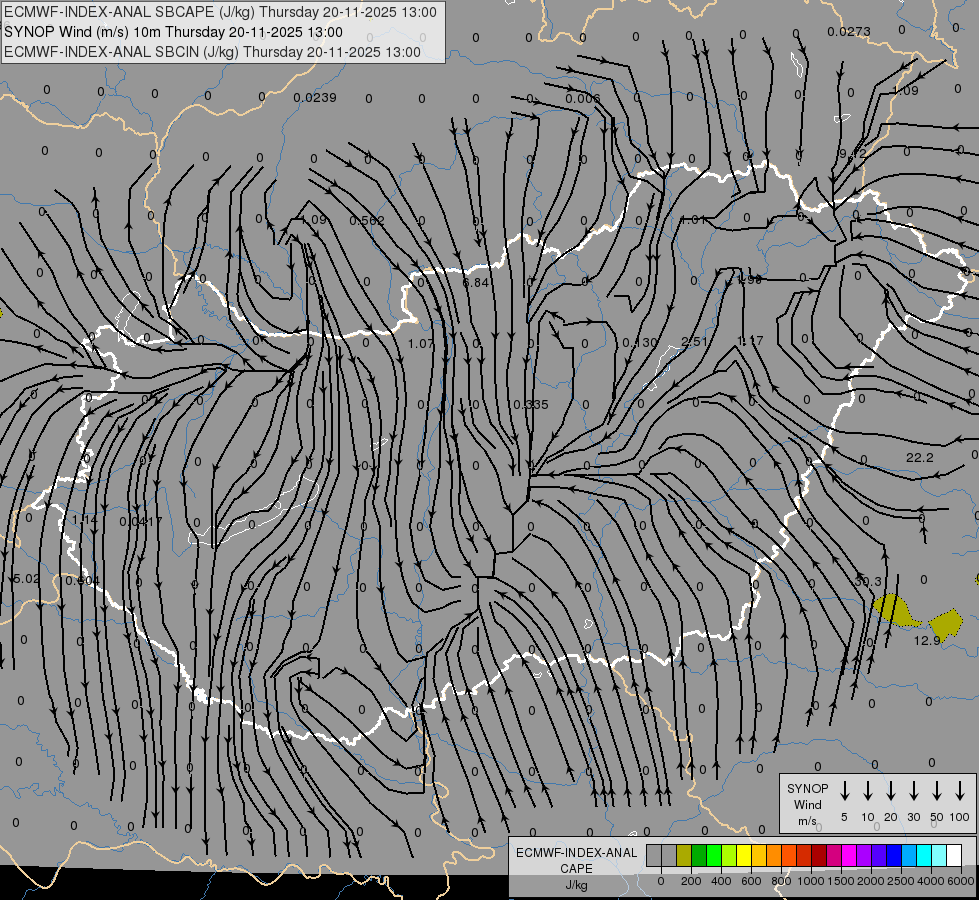Click the map value 0.335

[530, 405]
